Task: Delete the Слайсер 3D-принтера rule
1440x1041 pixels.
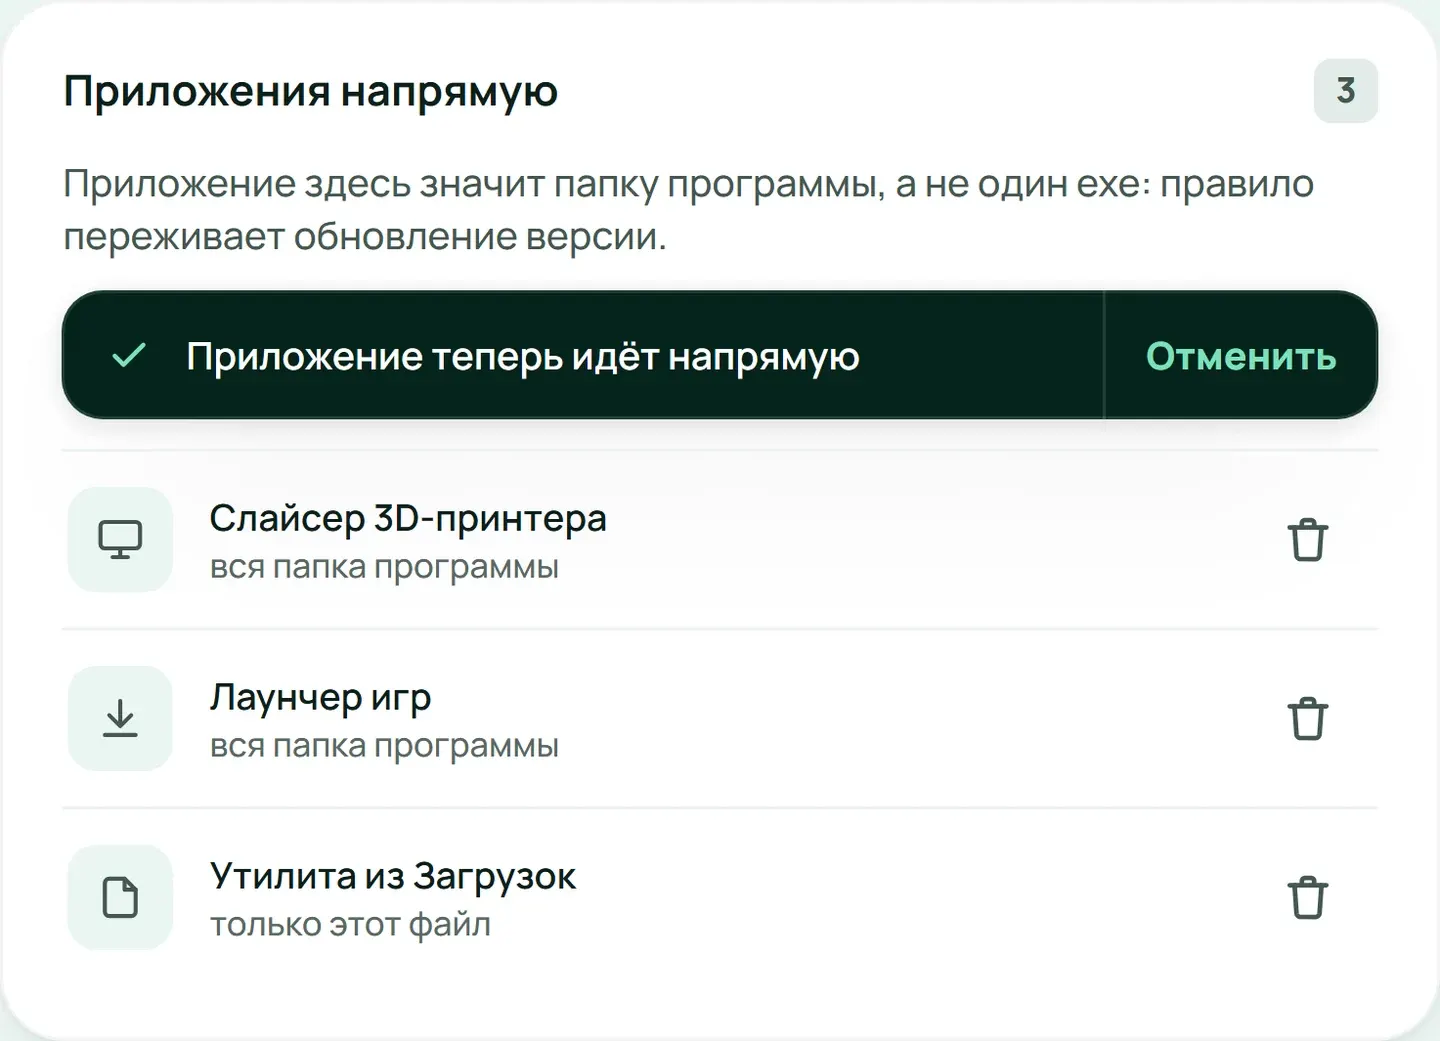Action: point(1307,540)
